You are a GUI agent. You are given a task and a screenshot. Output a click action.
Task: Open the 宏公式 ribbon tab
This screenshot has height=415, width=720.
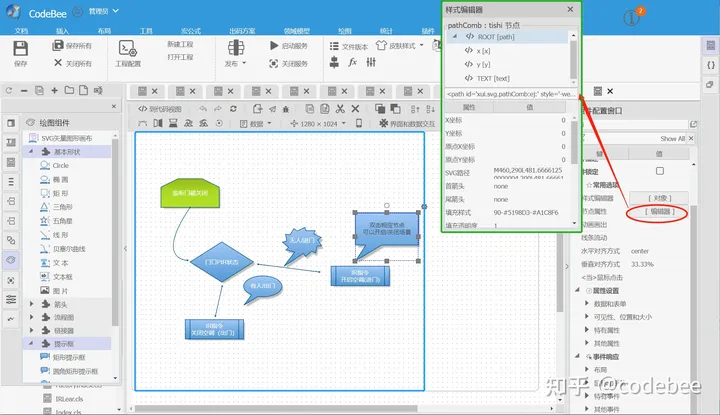(189, 31)
